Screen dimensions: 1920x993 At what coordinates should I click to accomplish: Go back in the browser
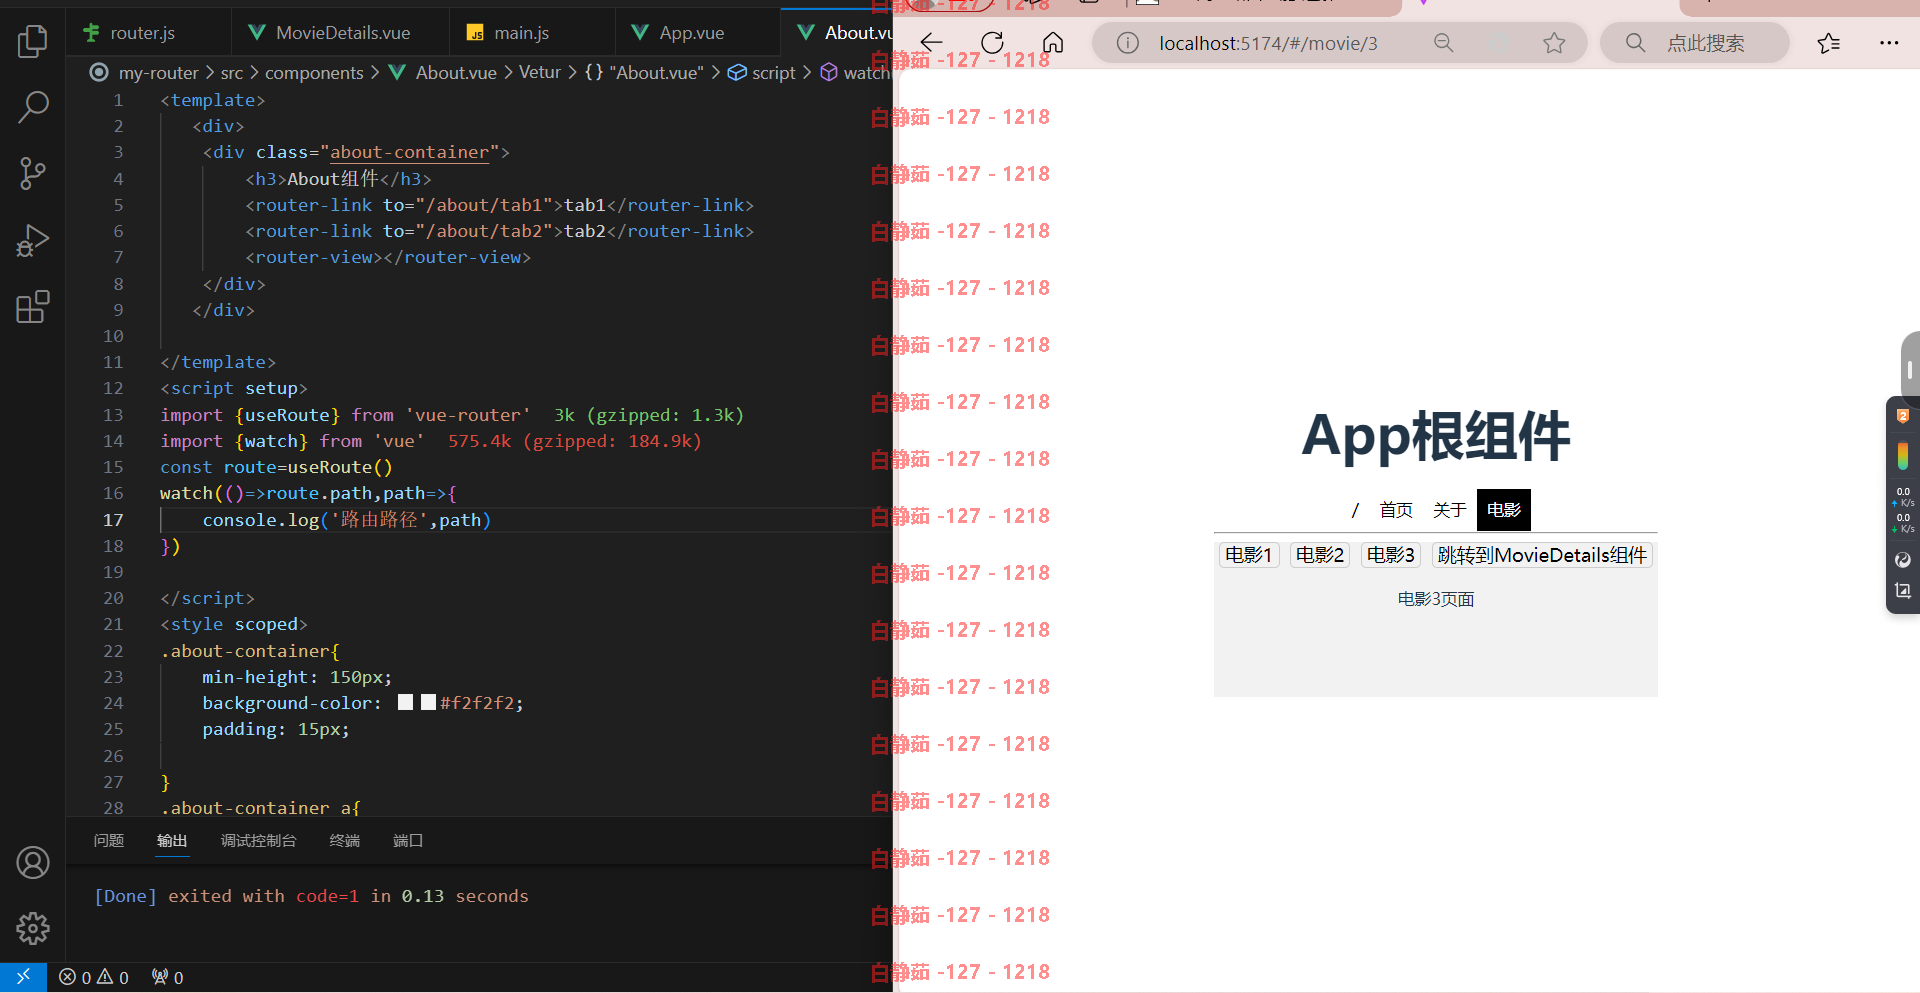pos(931,43)
